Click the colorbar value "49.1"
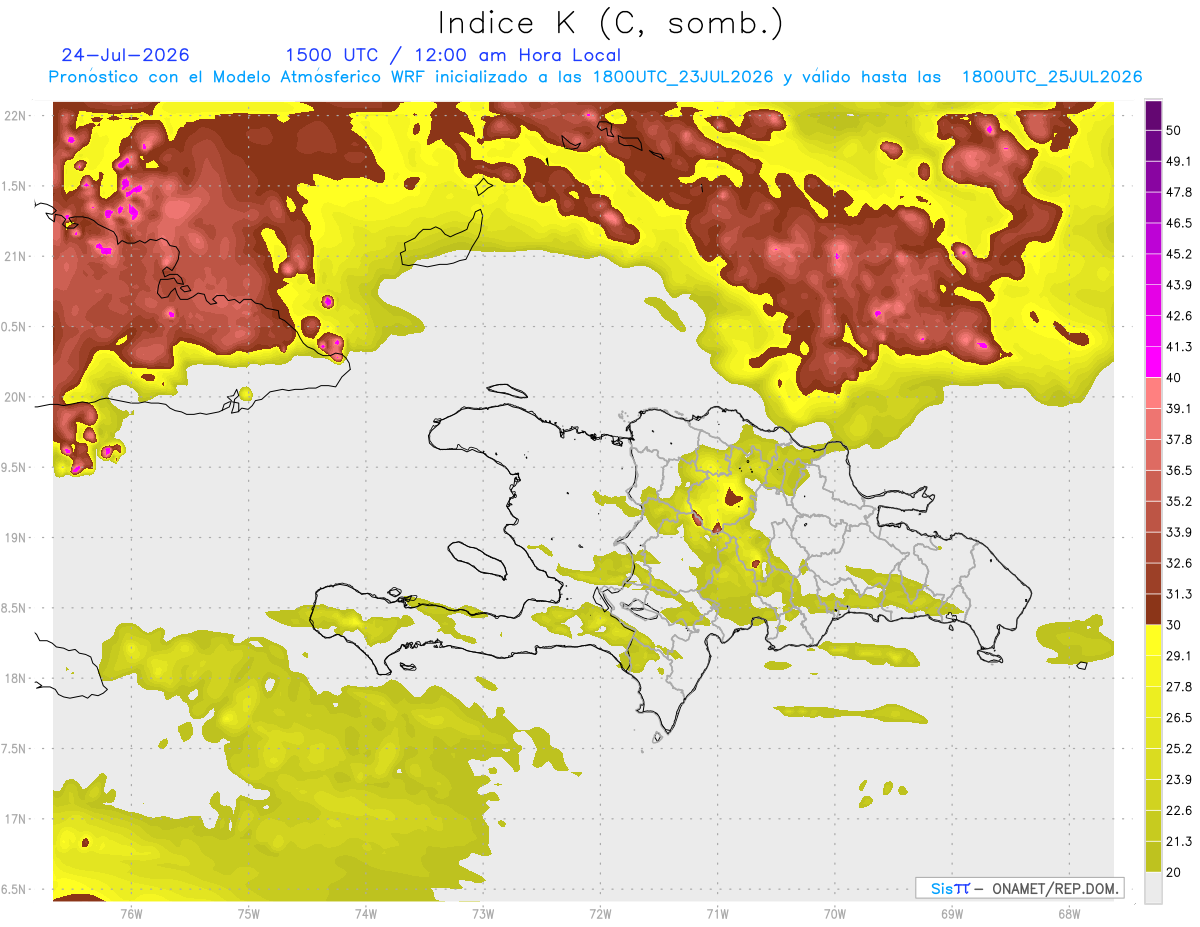This screenshot has width=1200, height=927. [1178, 161]
